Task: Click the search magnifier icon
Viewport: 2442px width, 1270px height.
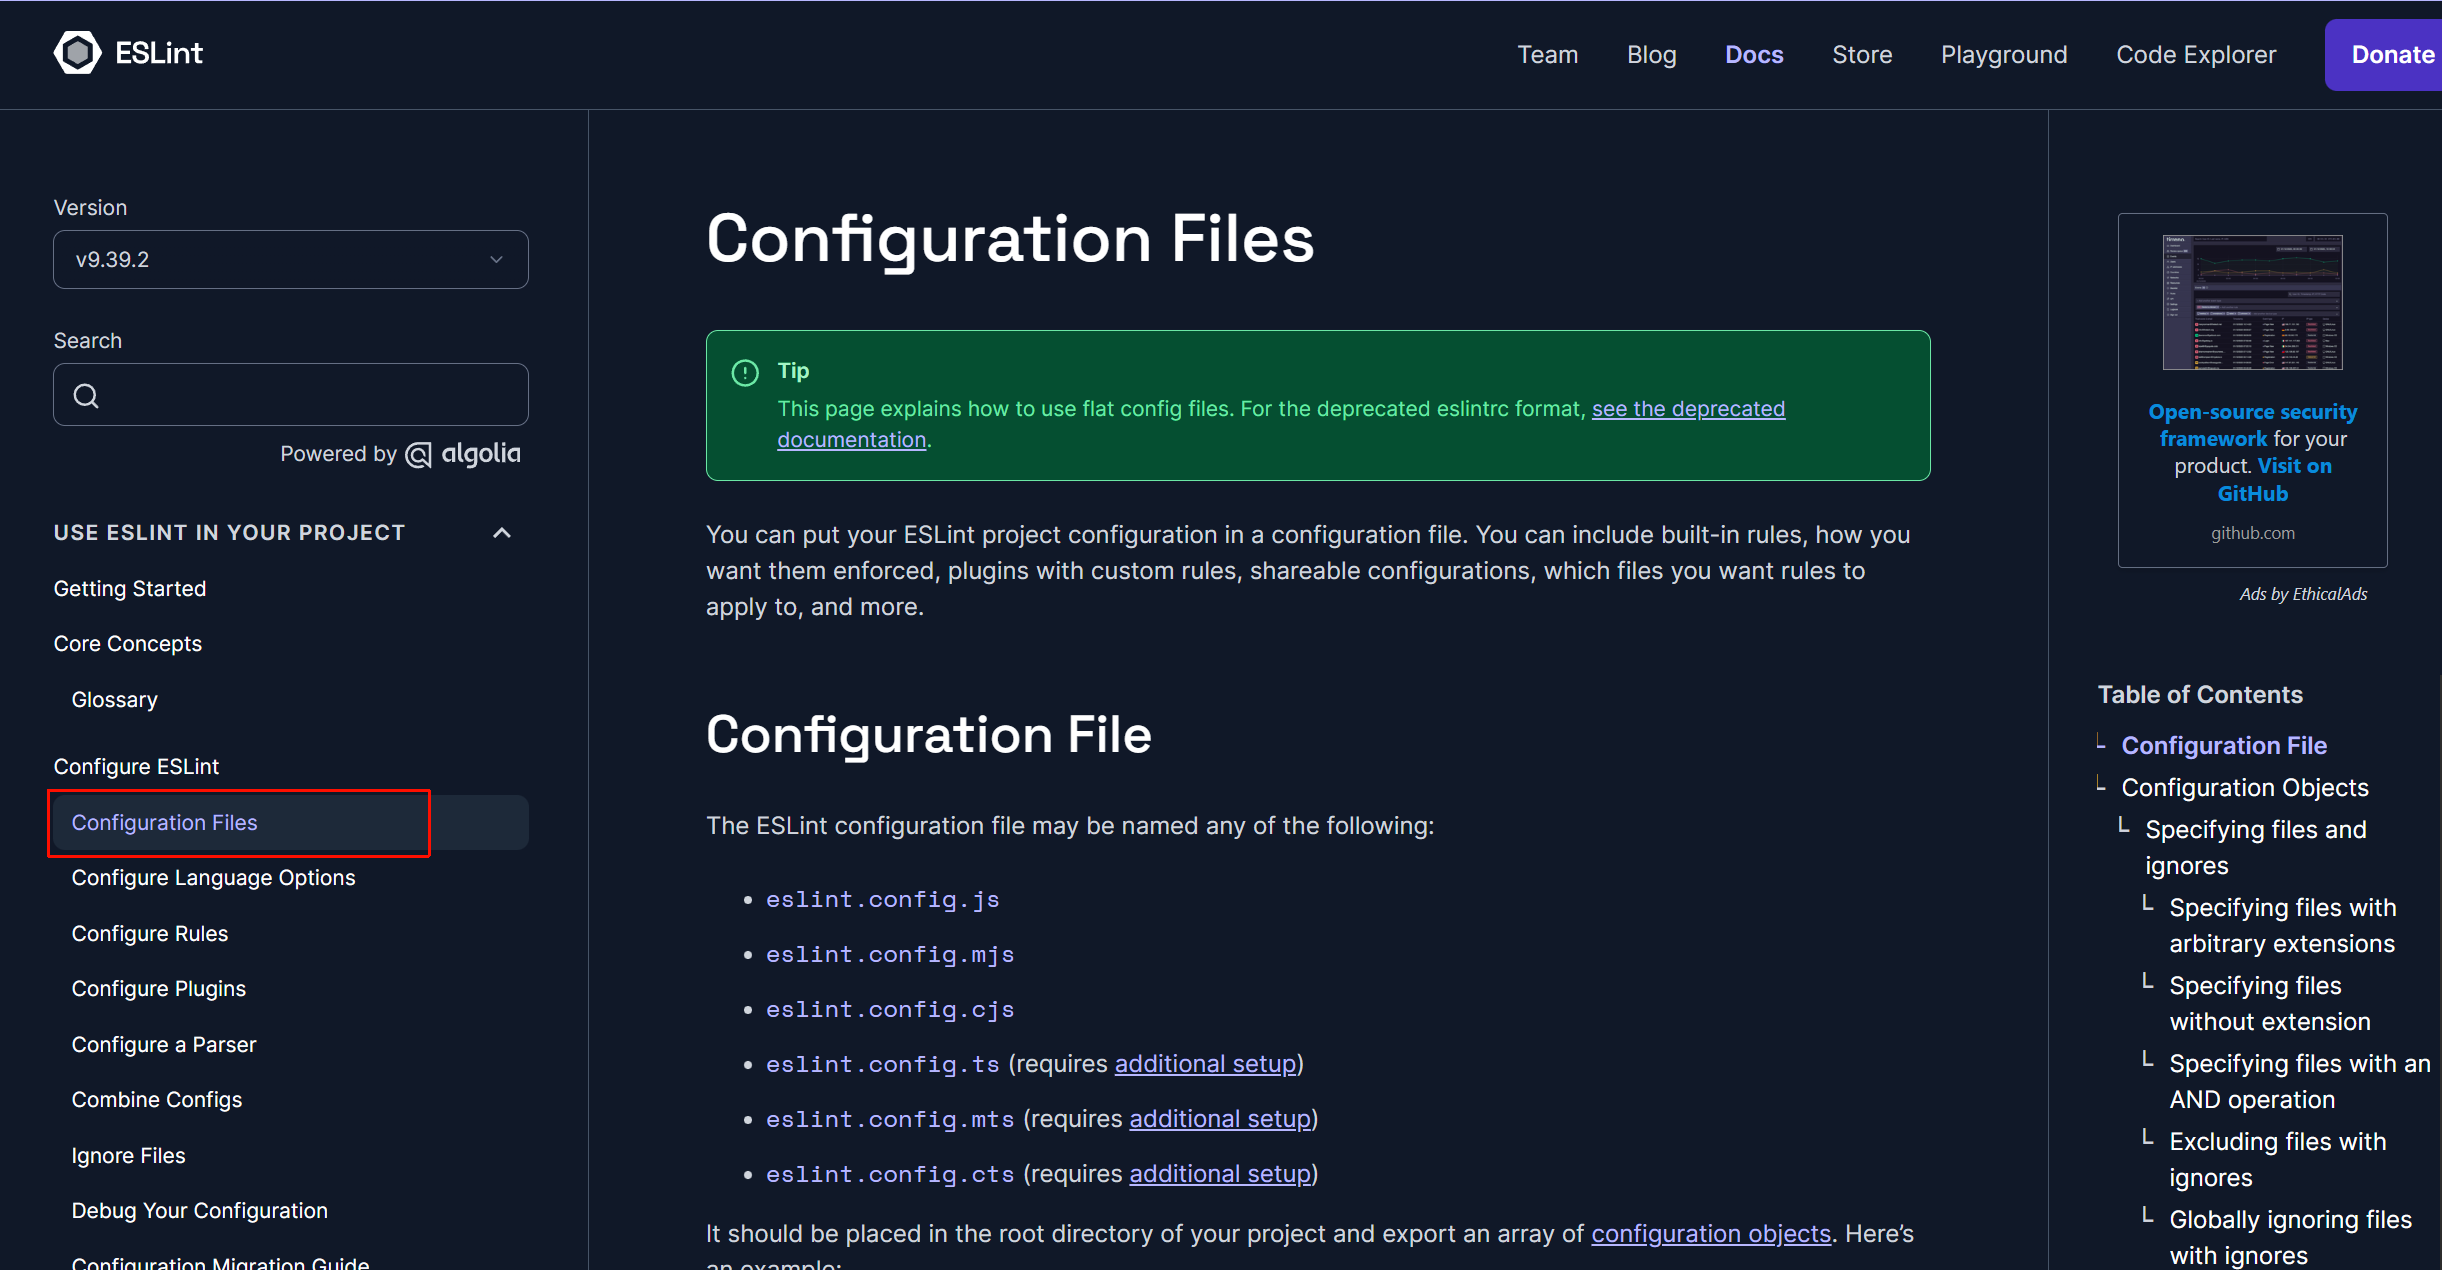Action: point(87,396)
